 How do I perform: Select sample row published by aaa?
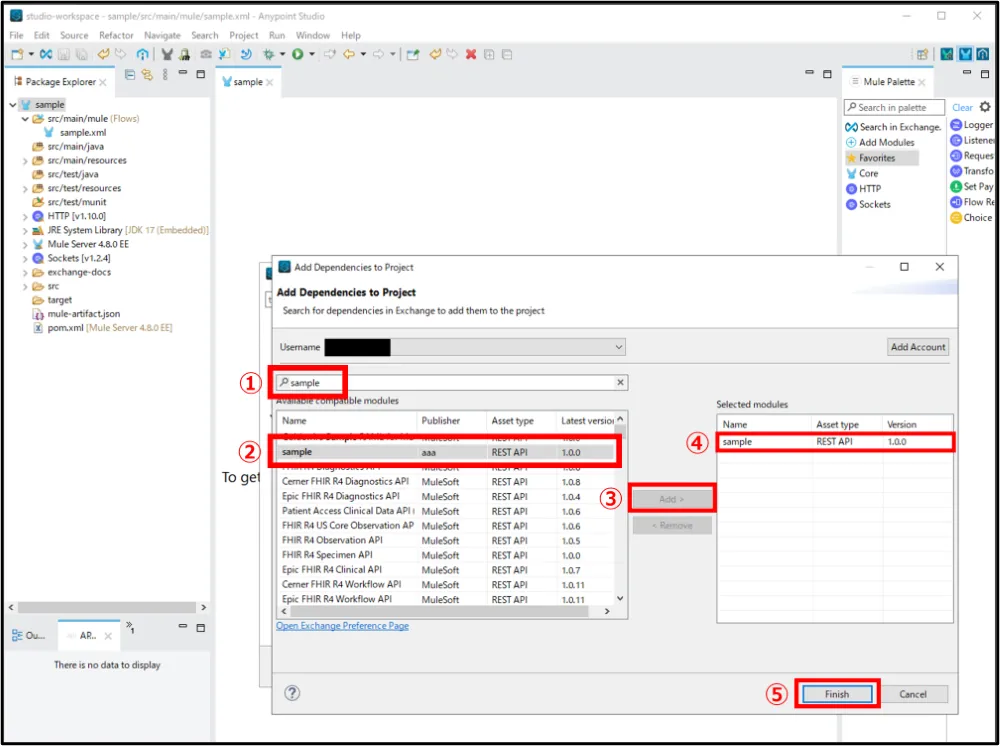pyautogui.click(x=446, y=452)
